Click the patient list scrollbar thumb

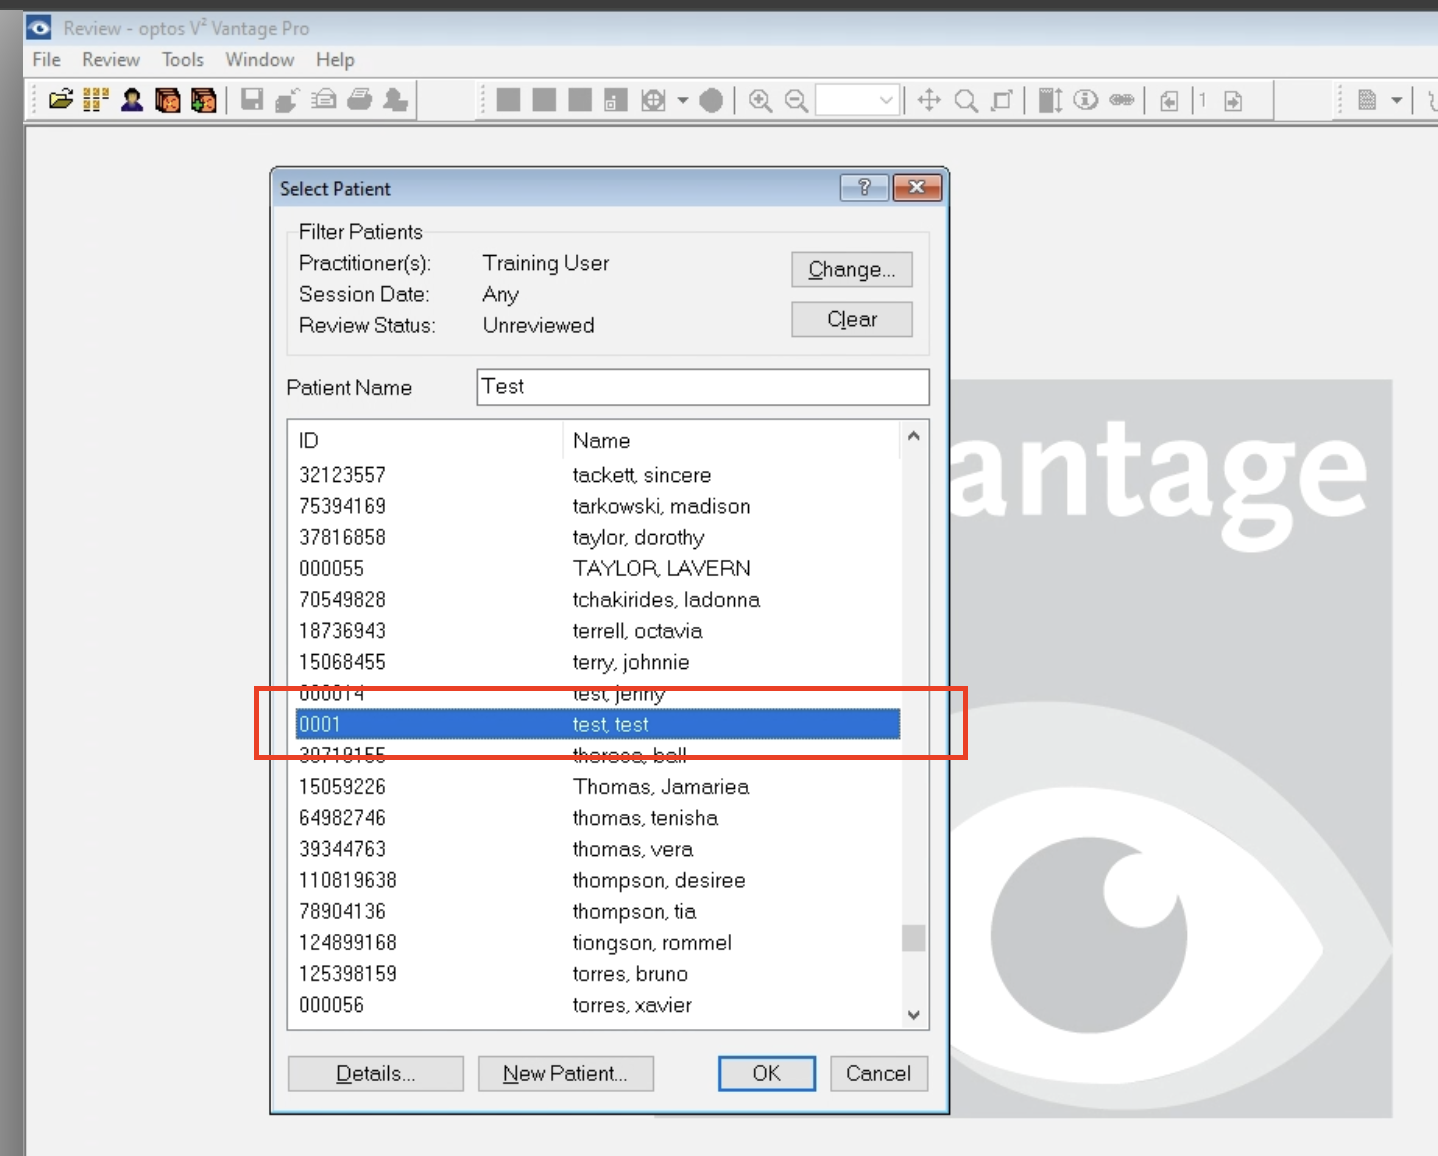[x=913, y=938]
